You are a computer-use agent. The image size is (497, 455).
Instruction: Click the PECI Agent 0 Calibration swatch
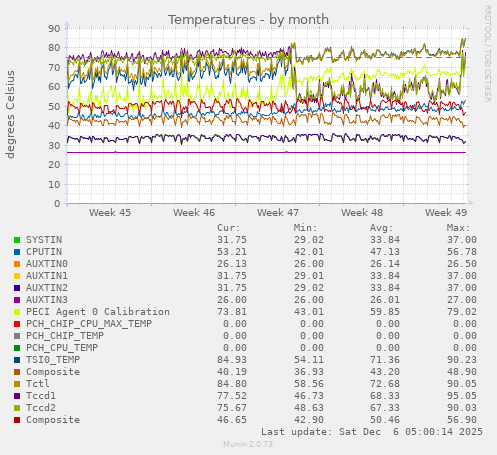point(17,312)
